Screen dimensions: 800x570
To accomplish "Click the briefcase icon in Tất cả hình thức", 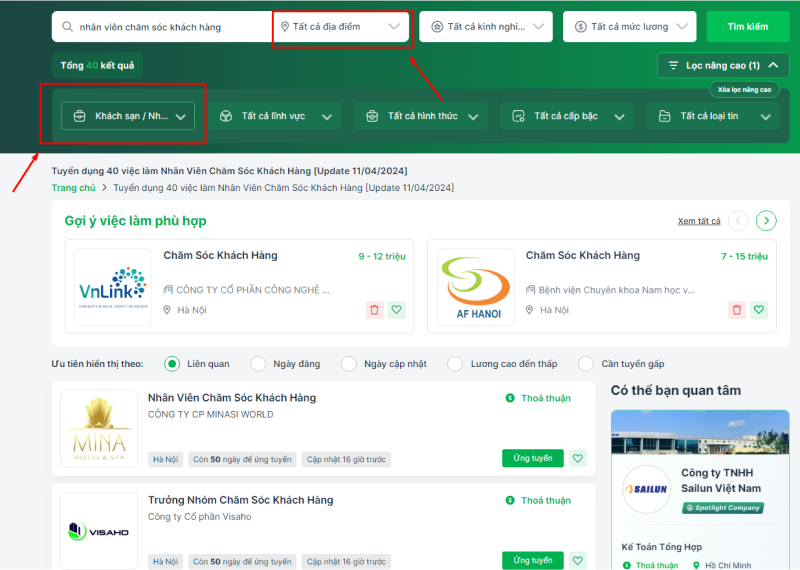I will pos(372,116).
